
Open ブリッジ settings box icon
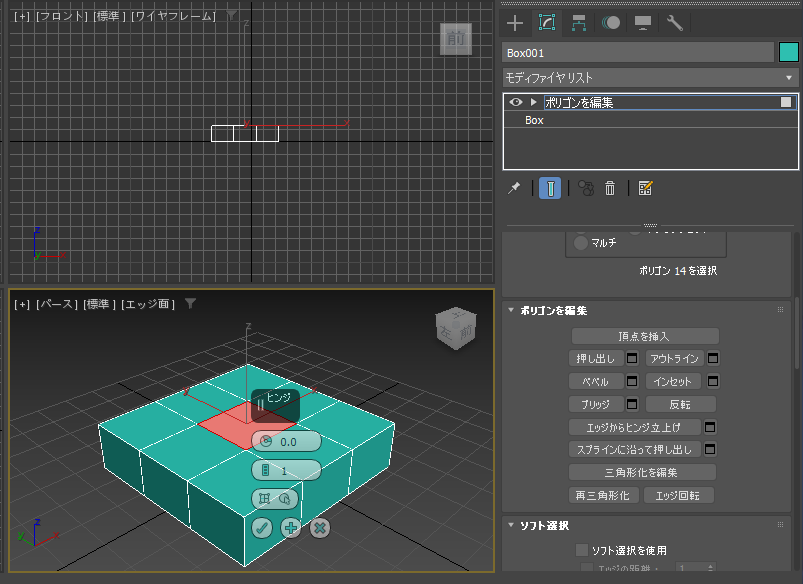click(632, 404)
